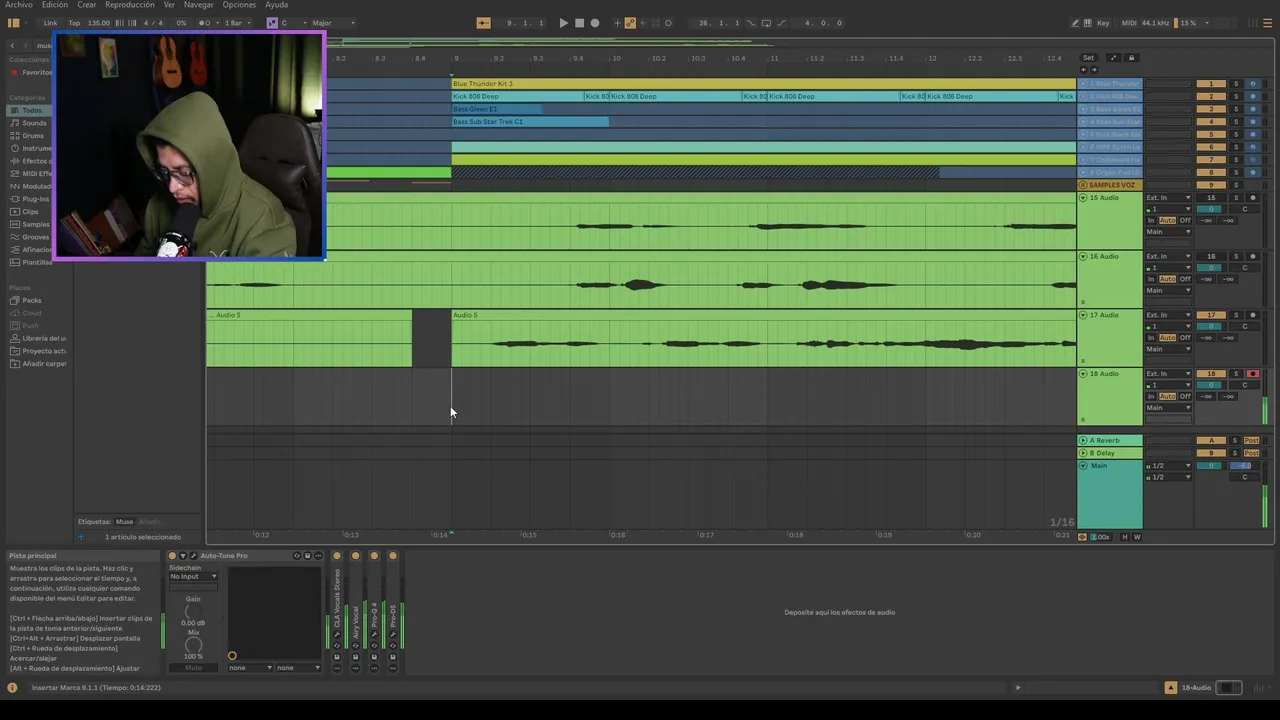Fold the 18 Audio track
The image size is (1280, 720).
[x=1083, y=374]
